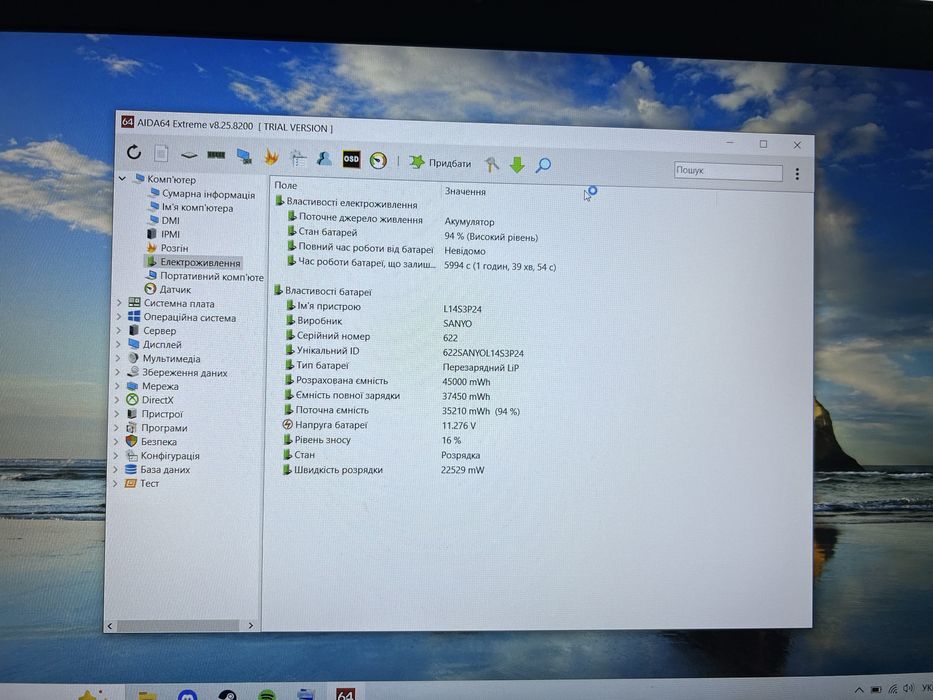Expand the Мультимедіа node arrow
Viewport: 933px width, 700px height.
point(117,358)
